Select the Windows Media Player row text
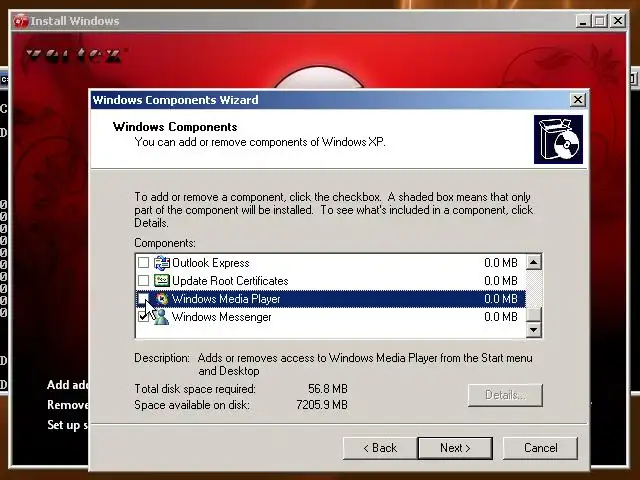The width and height of the screenshot is (640, 480). click(226, 299)
